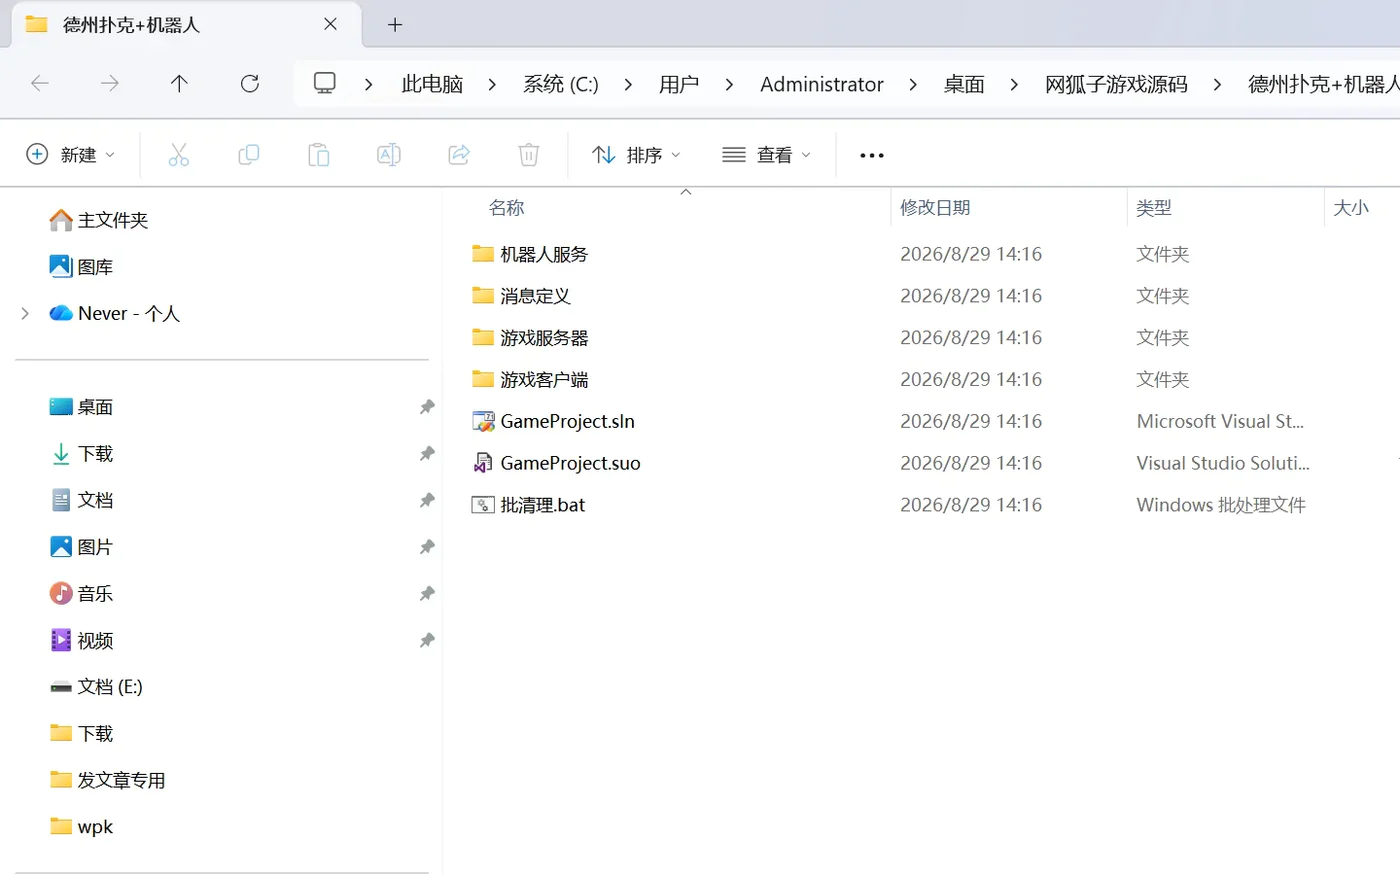This screenshot has width=1400, height=875.
Task: Click the 游戏客户端 folder icon
Action: pos(483,380)
